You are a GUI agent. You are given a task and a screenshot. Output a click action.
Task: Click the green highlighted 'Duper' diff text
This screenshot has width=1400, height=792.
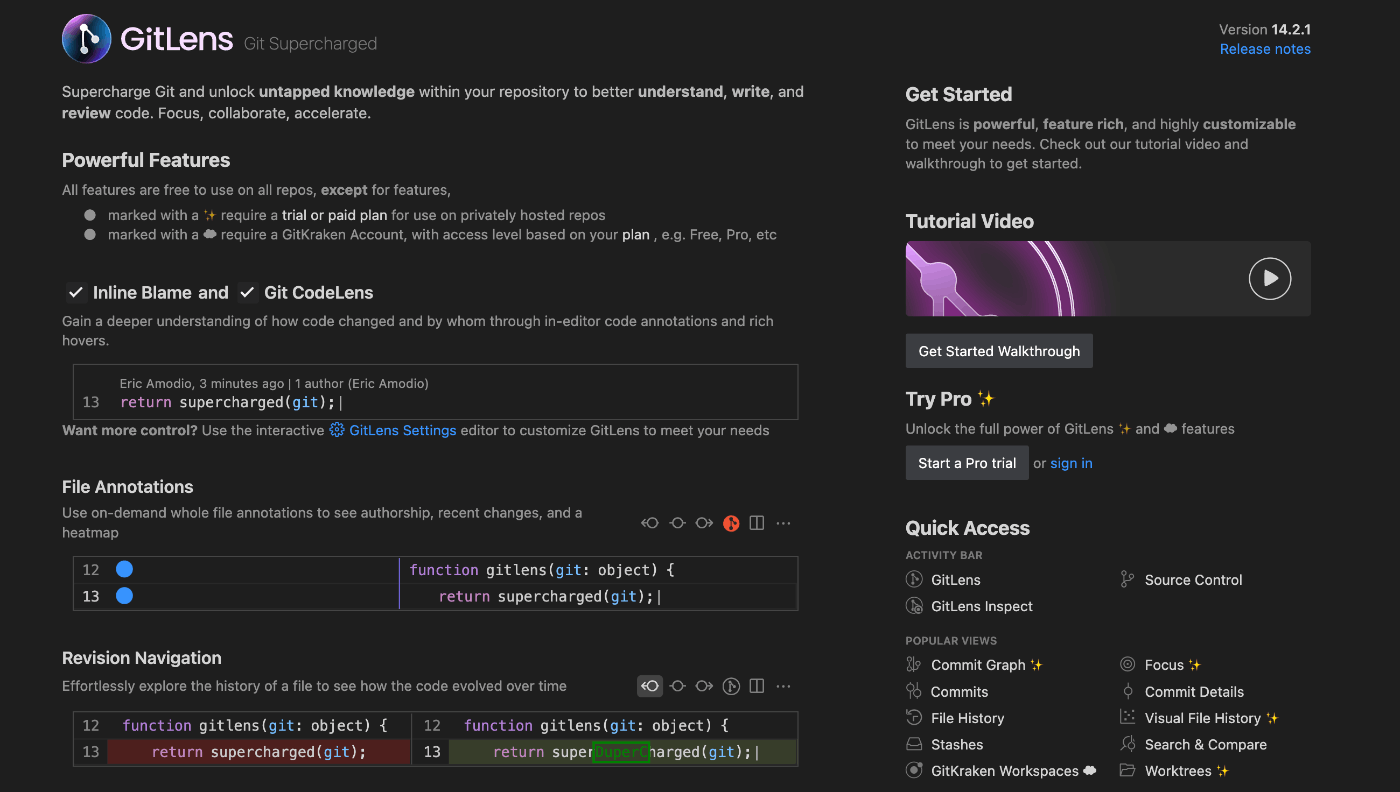621,752
